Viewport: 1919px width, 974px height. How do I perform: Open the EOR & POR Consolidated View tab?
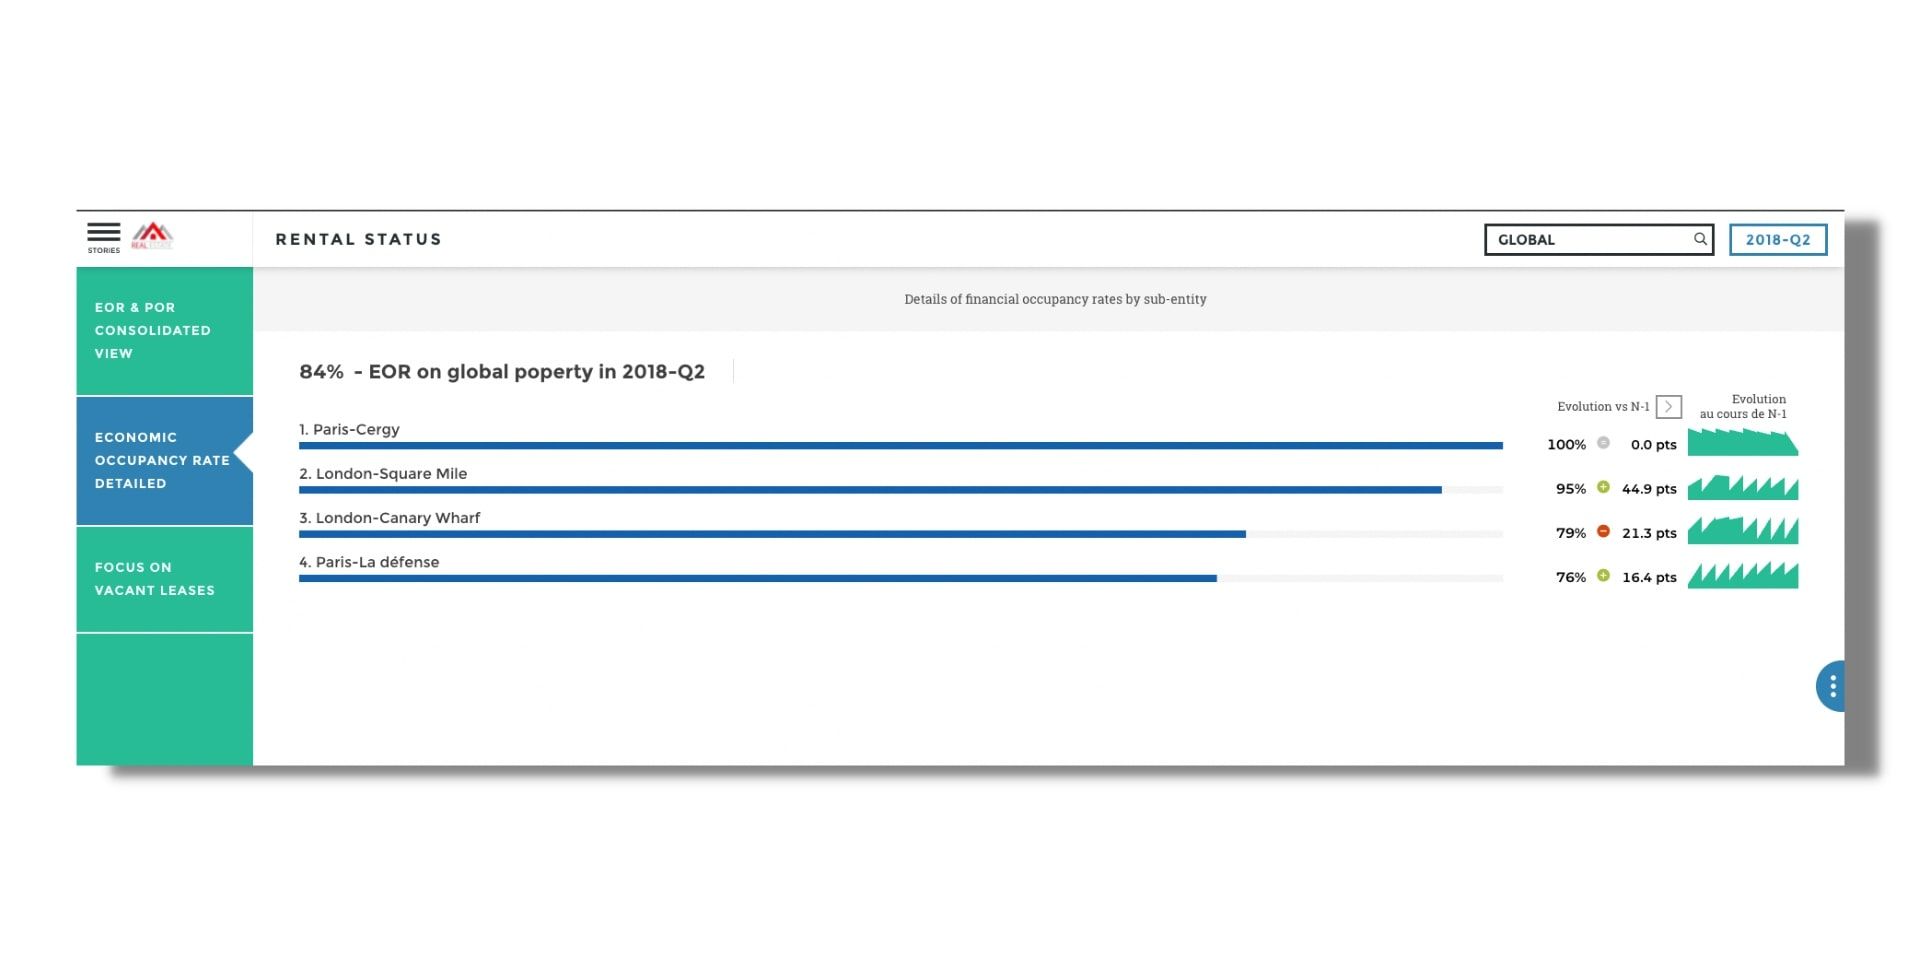[x=164, y=331]
